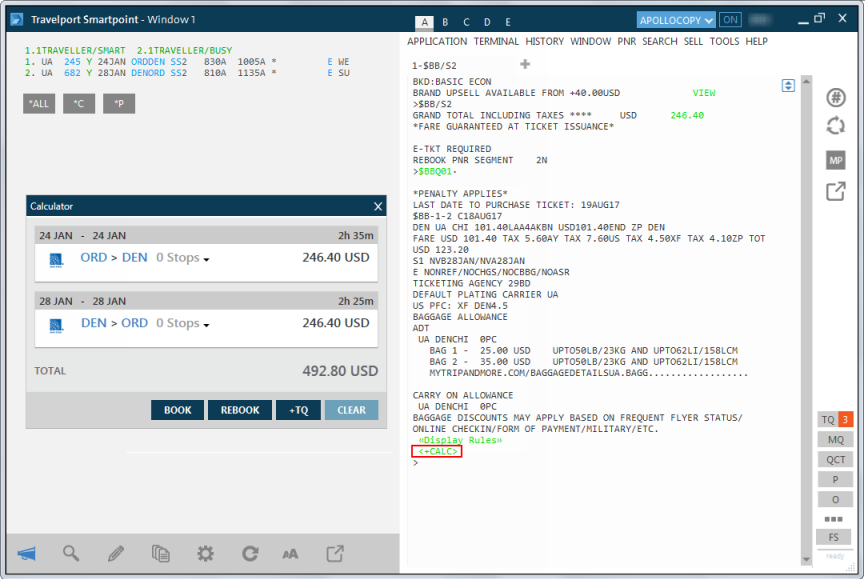The width and height of the screenshot is (865, 579).
Task: Click the TQ queue button
Action: 827,419
